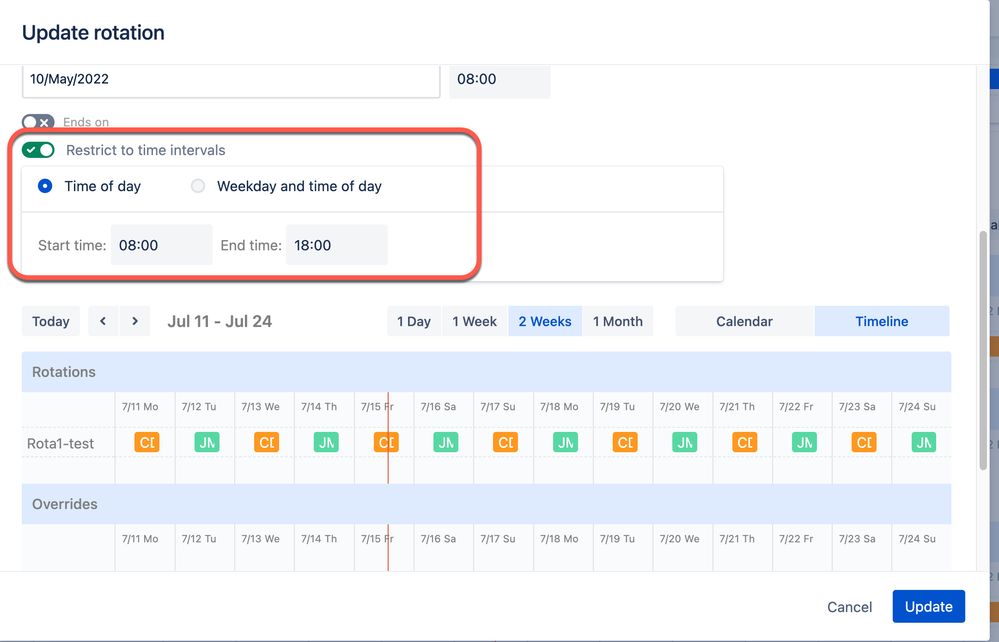The height and width of the screenshot is (642, 999).
Task: Open the CD shift on 7/21 Th
Action: [x=745, y=442]
